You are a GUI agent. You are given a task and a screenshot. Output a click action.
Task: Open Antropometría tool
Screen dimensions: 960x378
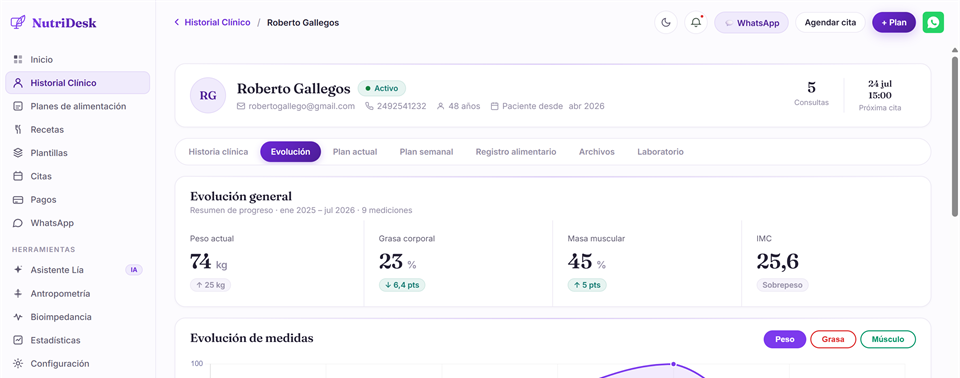[x=77, y=293]
